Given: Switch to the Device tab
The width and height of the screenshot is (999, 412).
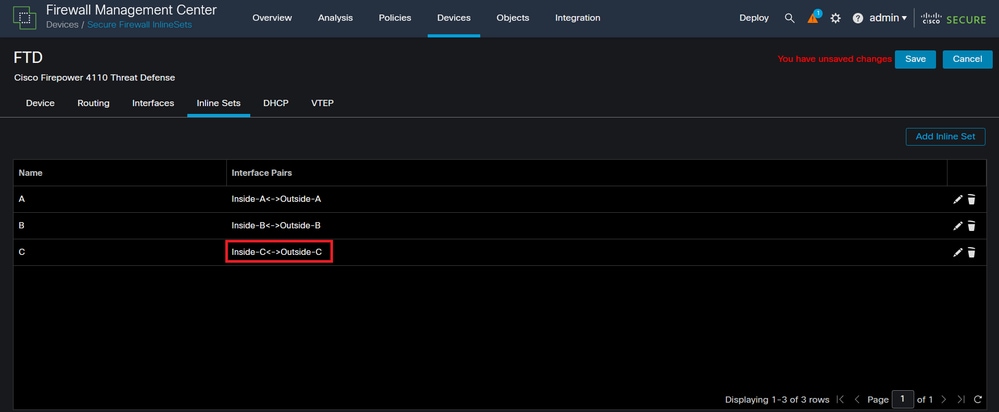Looking at the screenshot, I should pos(40,103).
